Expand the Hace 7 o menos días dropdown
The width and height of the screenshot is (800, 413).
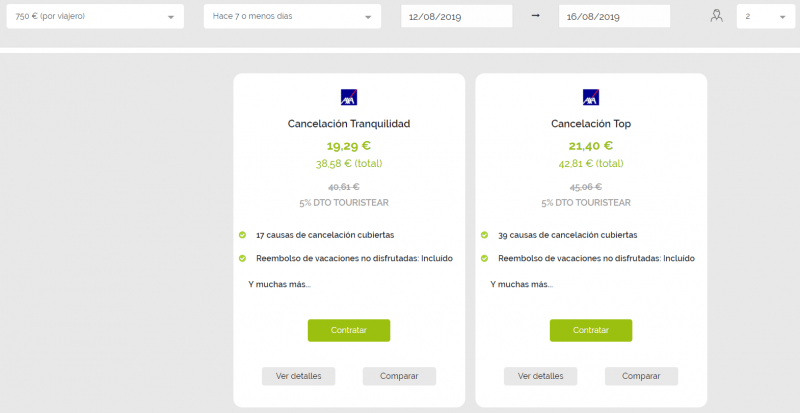[292, 16]
